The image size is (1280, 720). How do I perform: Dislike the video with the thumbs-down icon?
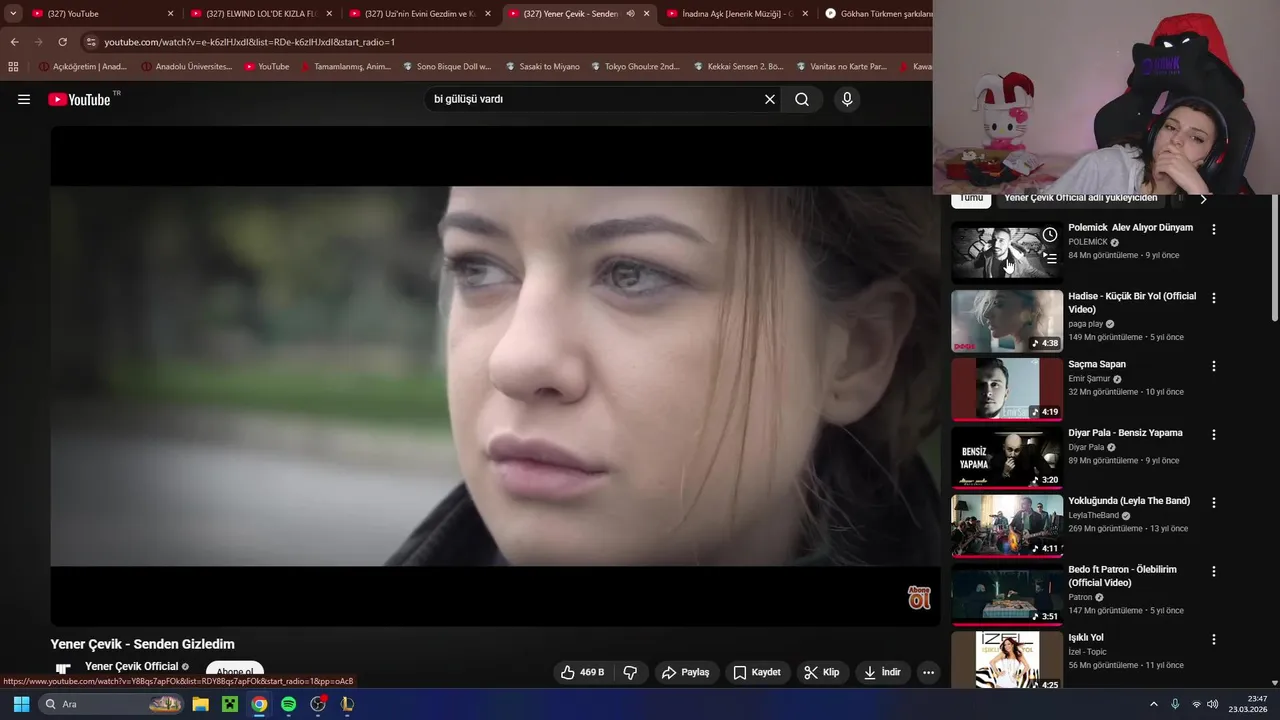click(630, 672)
